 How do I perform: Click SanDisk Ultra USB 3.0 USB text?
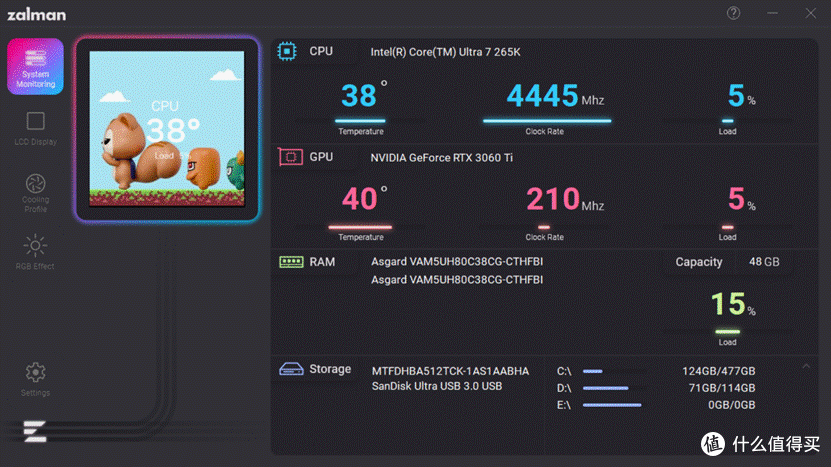pos(437,386)
